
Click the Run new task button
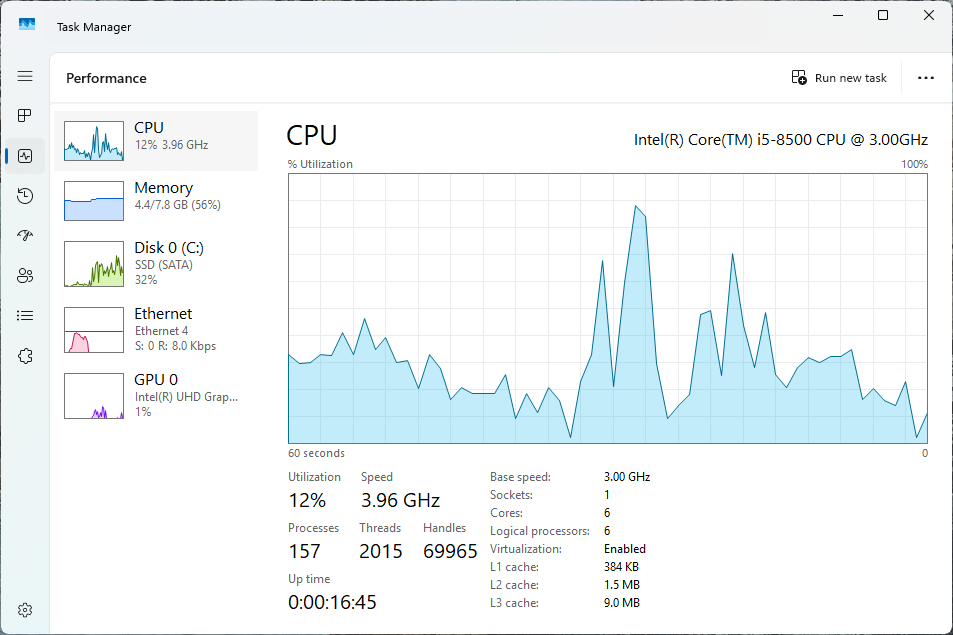point(839,78)
